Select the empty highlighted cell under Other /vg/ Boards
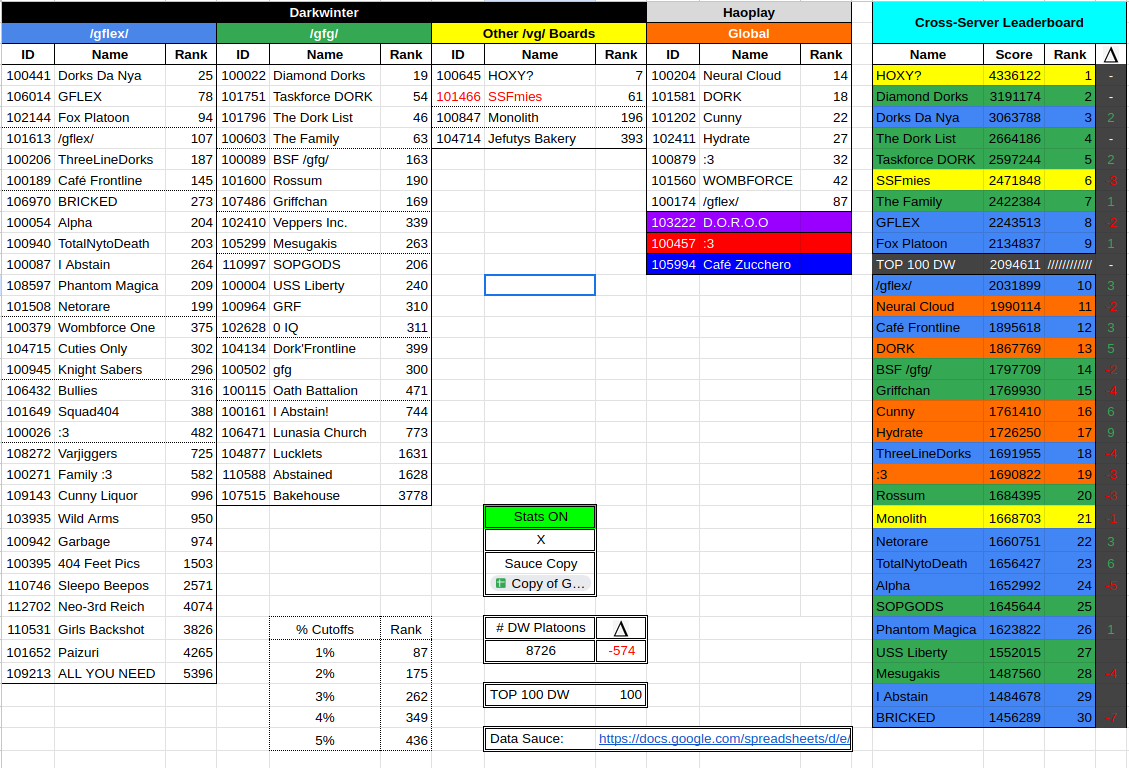 tap(540, 285)
